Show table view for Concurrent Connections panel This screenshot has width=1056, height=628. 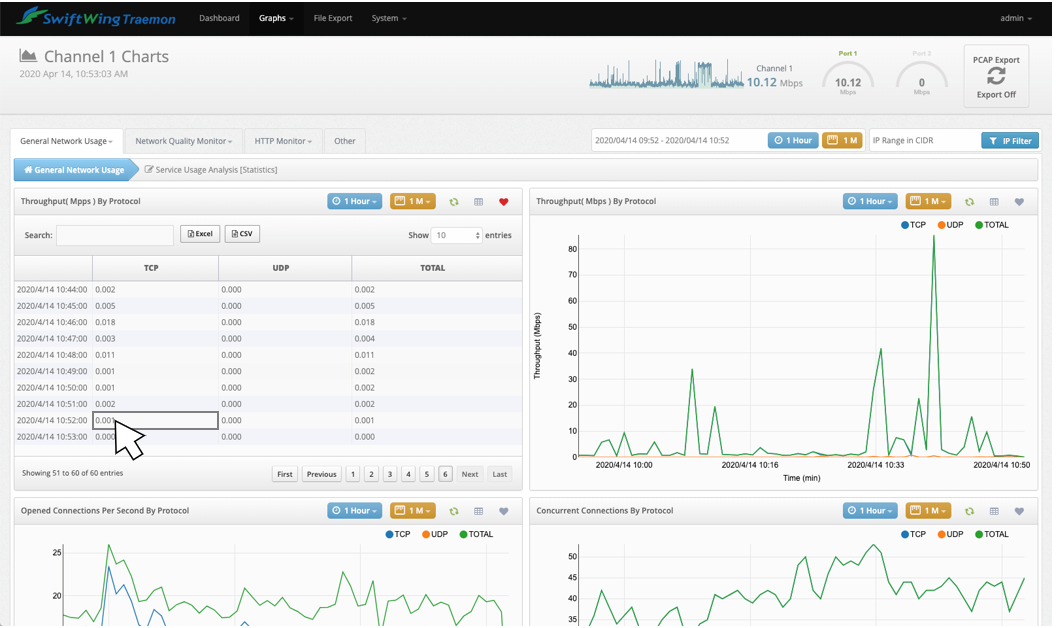(993, 511)
